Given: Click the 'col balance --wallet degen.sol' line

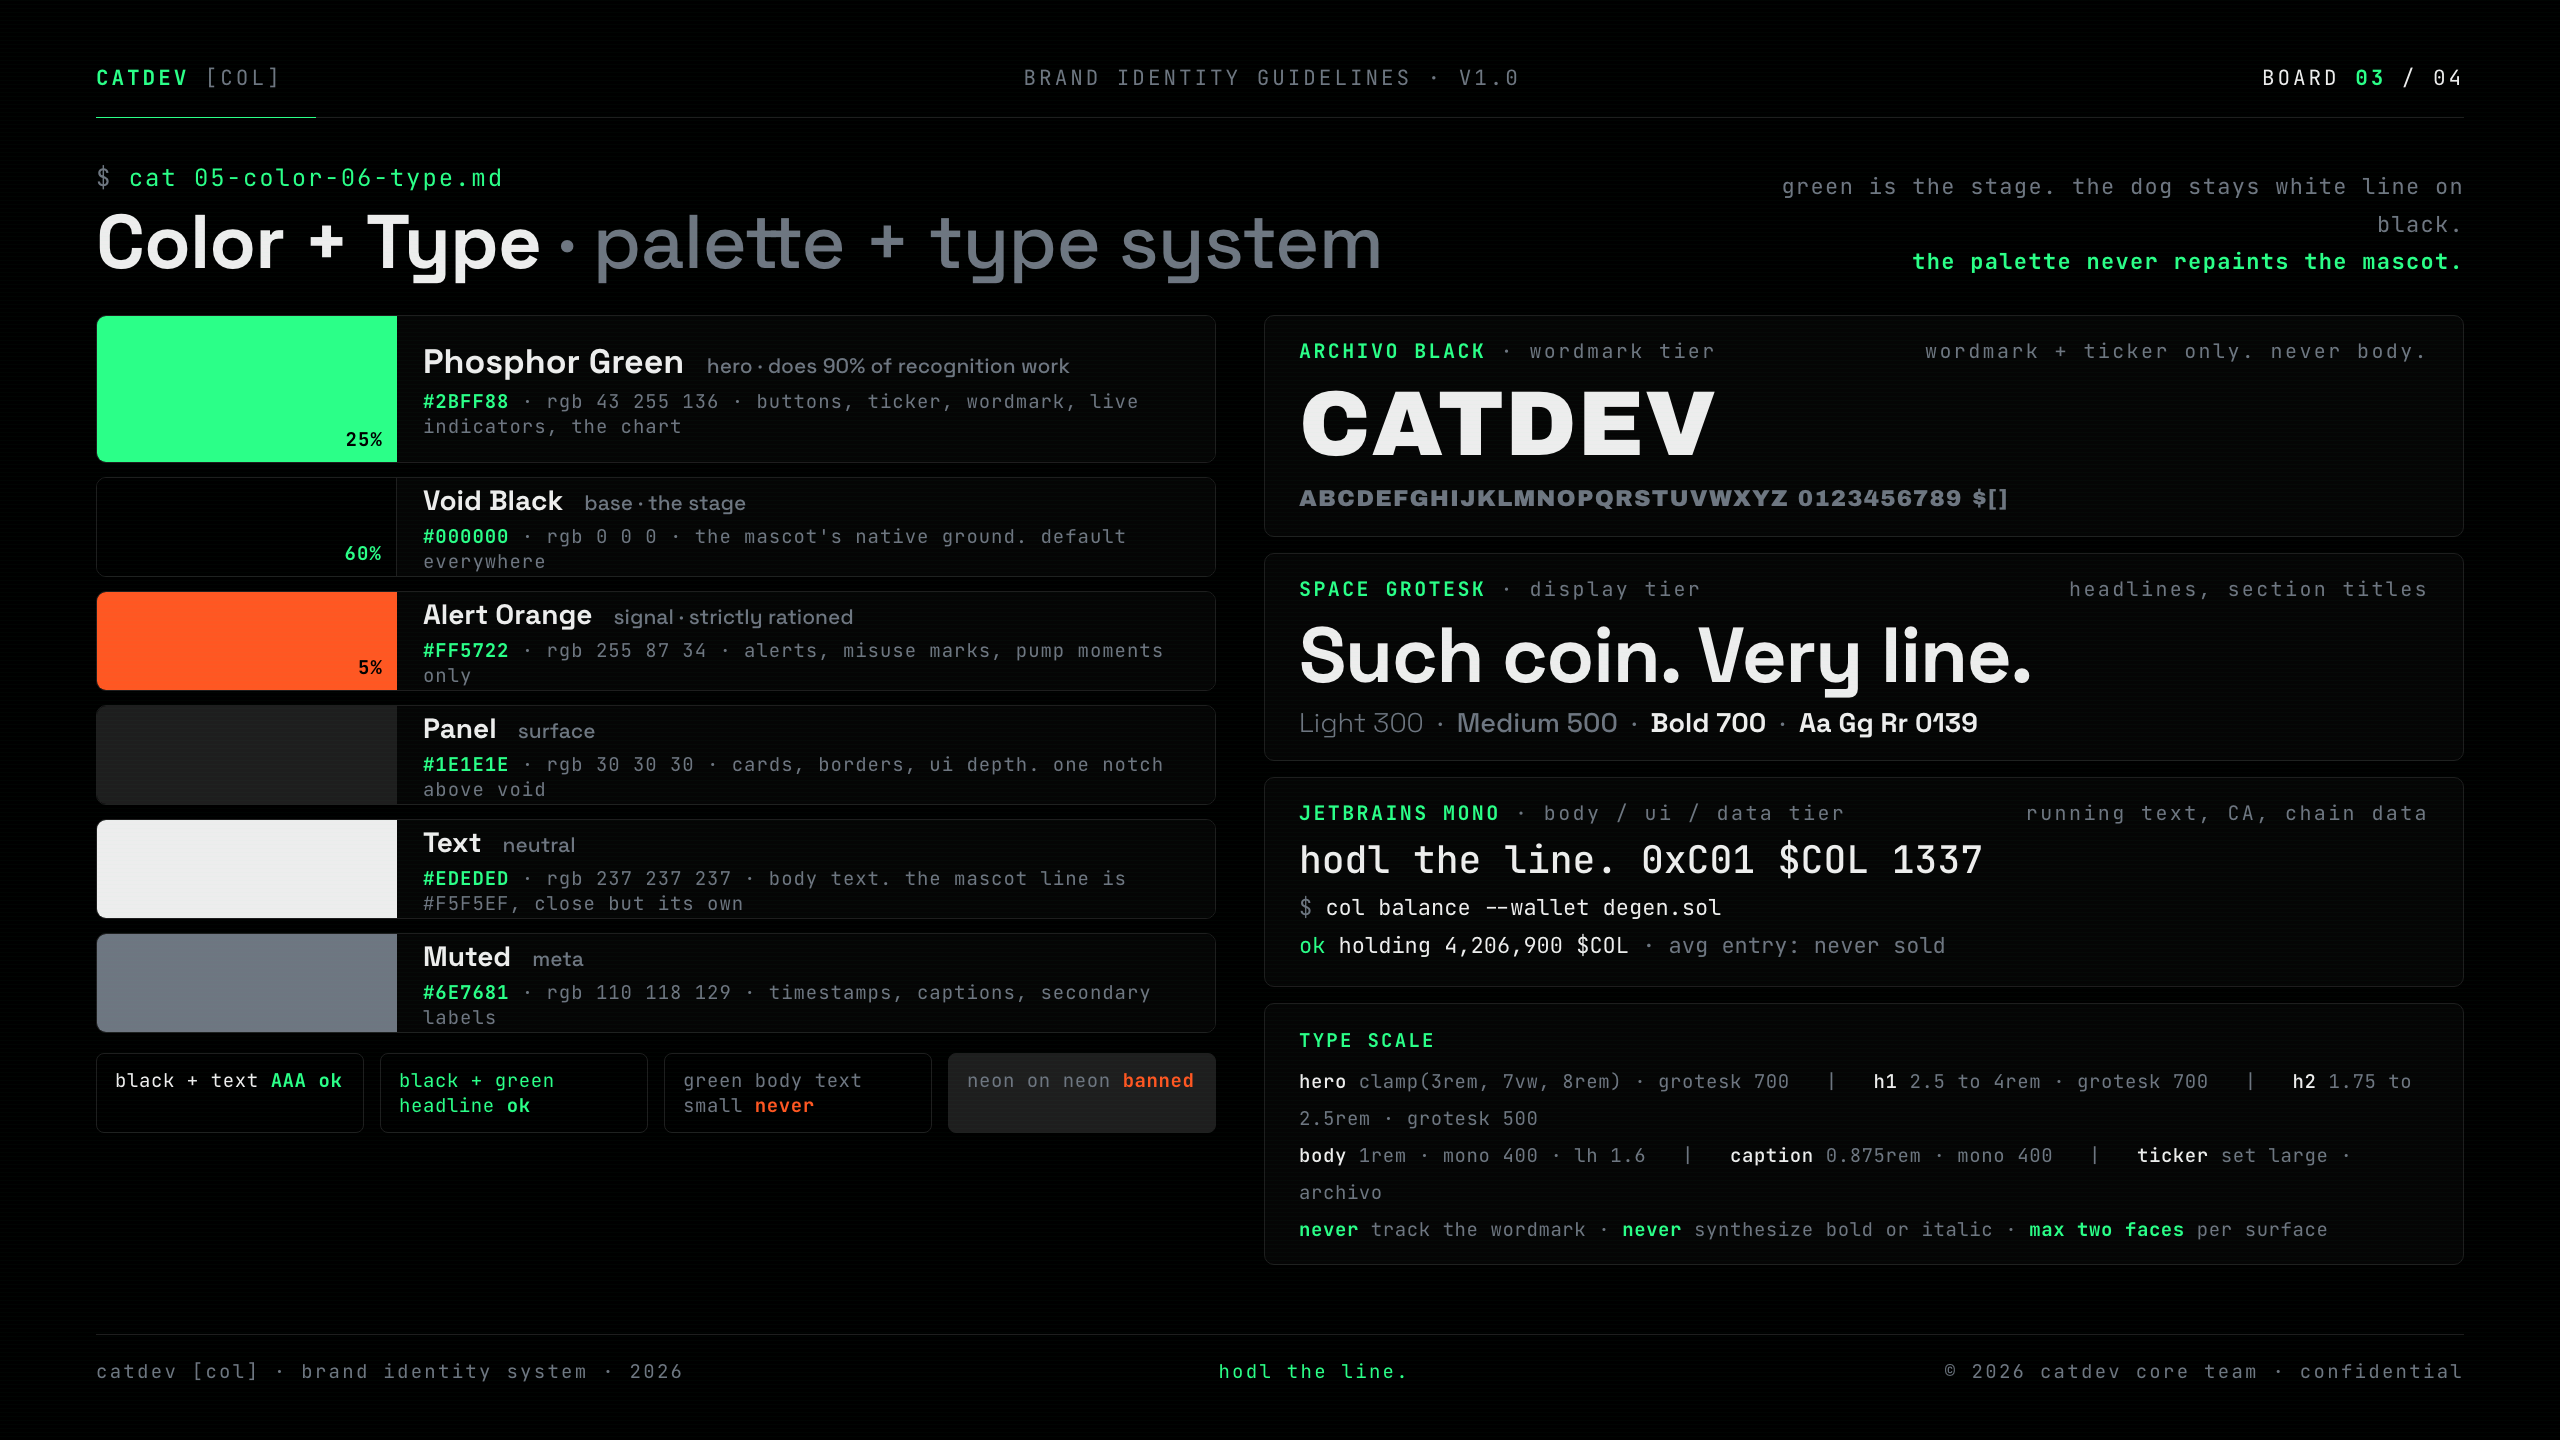Looking at the screenshot, I should [x=1523, y=908].
